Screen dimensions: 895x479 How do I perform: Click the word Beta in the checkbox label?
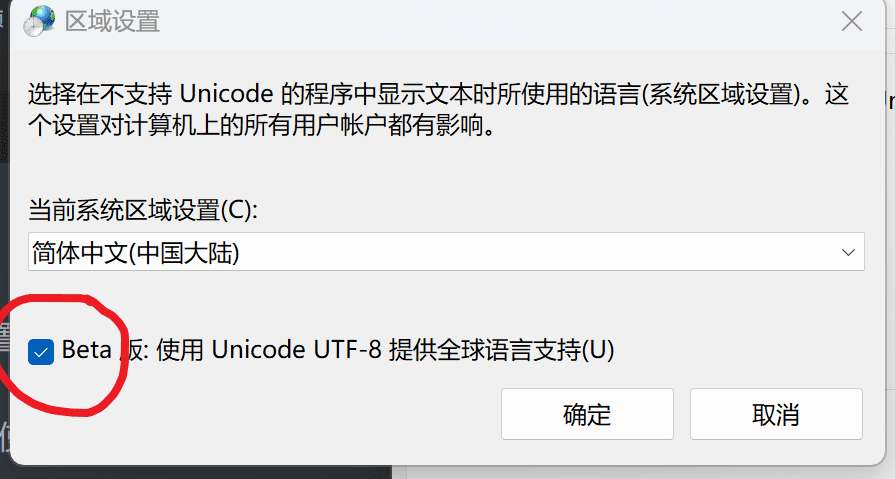[x=87, y=349]
